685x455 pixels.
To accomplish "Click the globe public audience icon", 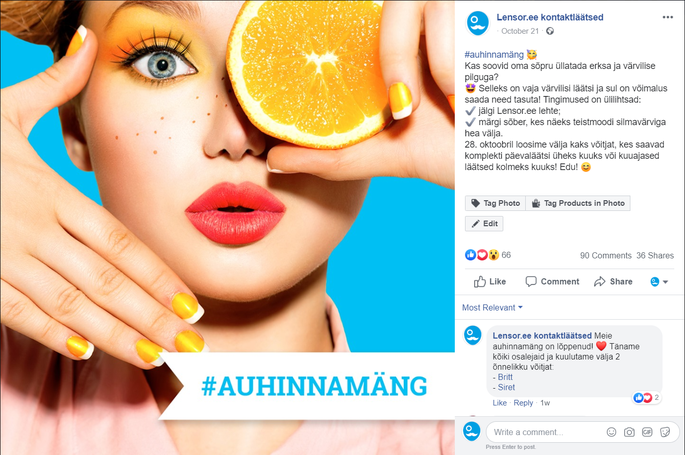I will coord(550,31).
